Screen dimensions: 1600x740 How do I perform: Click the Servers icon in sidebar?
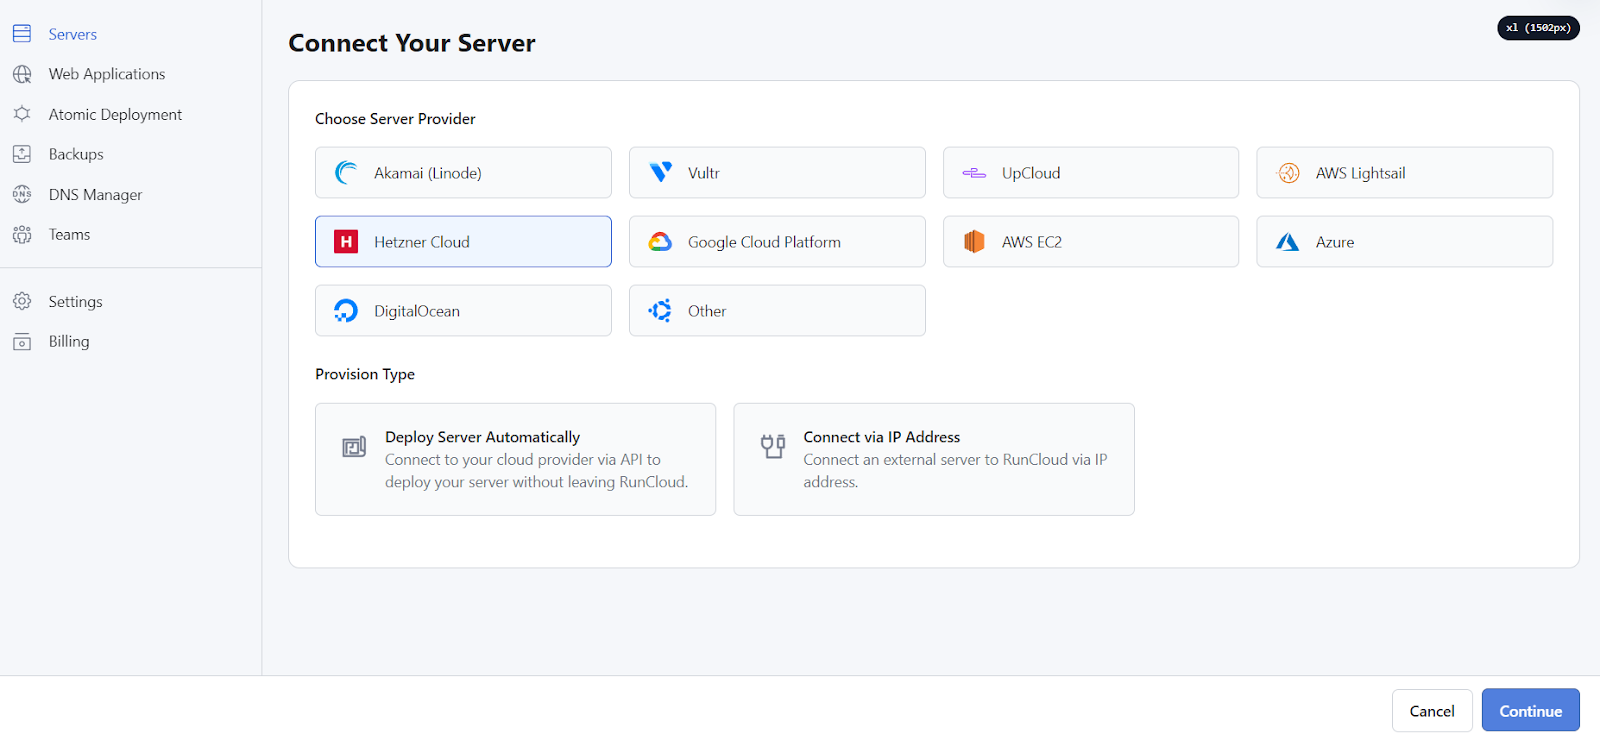22,34
